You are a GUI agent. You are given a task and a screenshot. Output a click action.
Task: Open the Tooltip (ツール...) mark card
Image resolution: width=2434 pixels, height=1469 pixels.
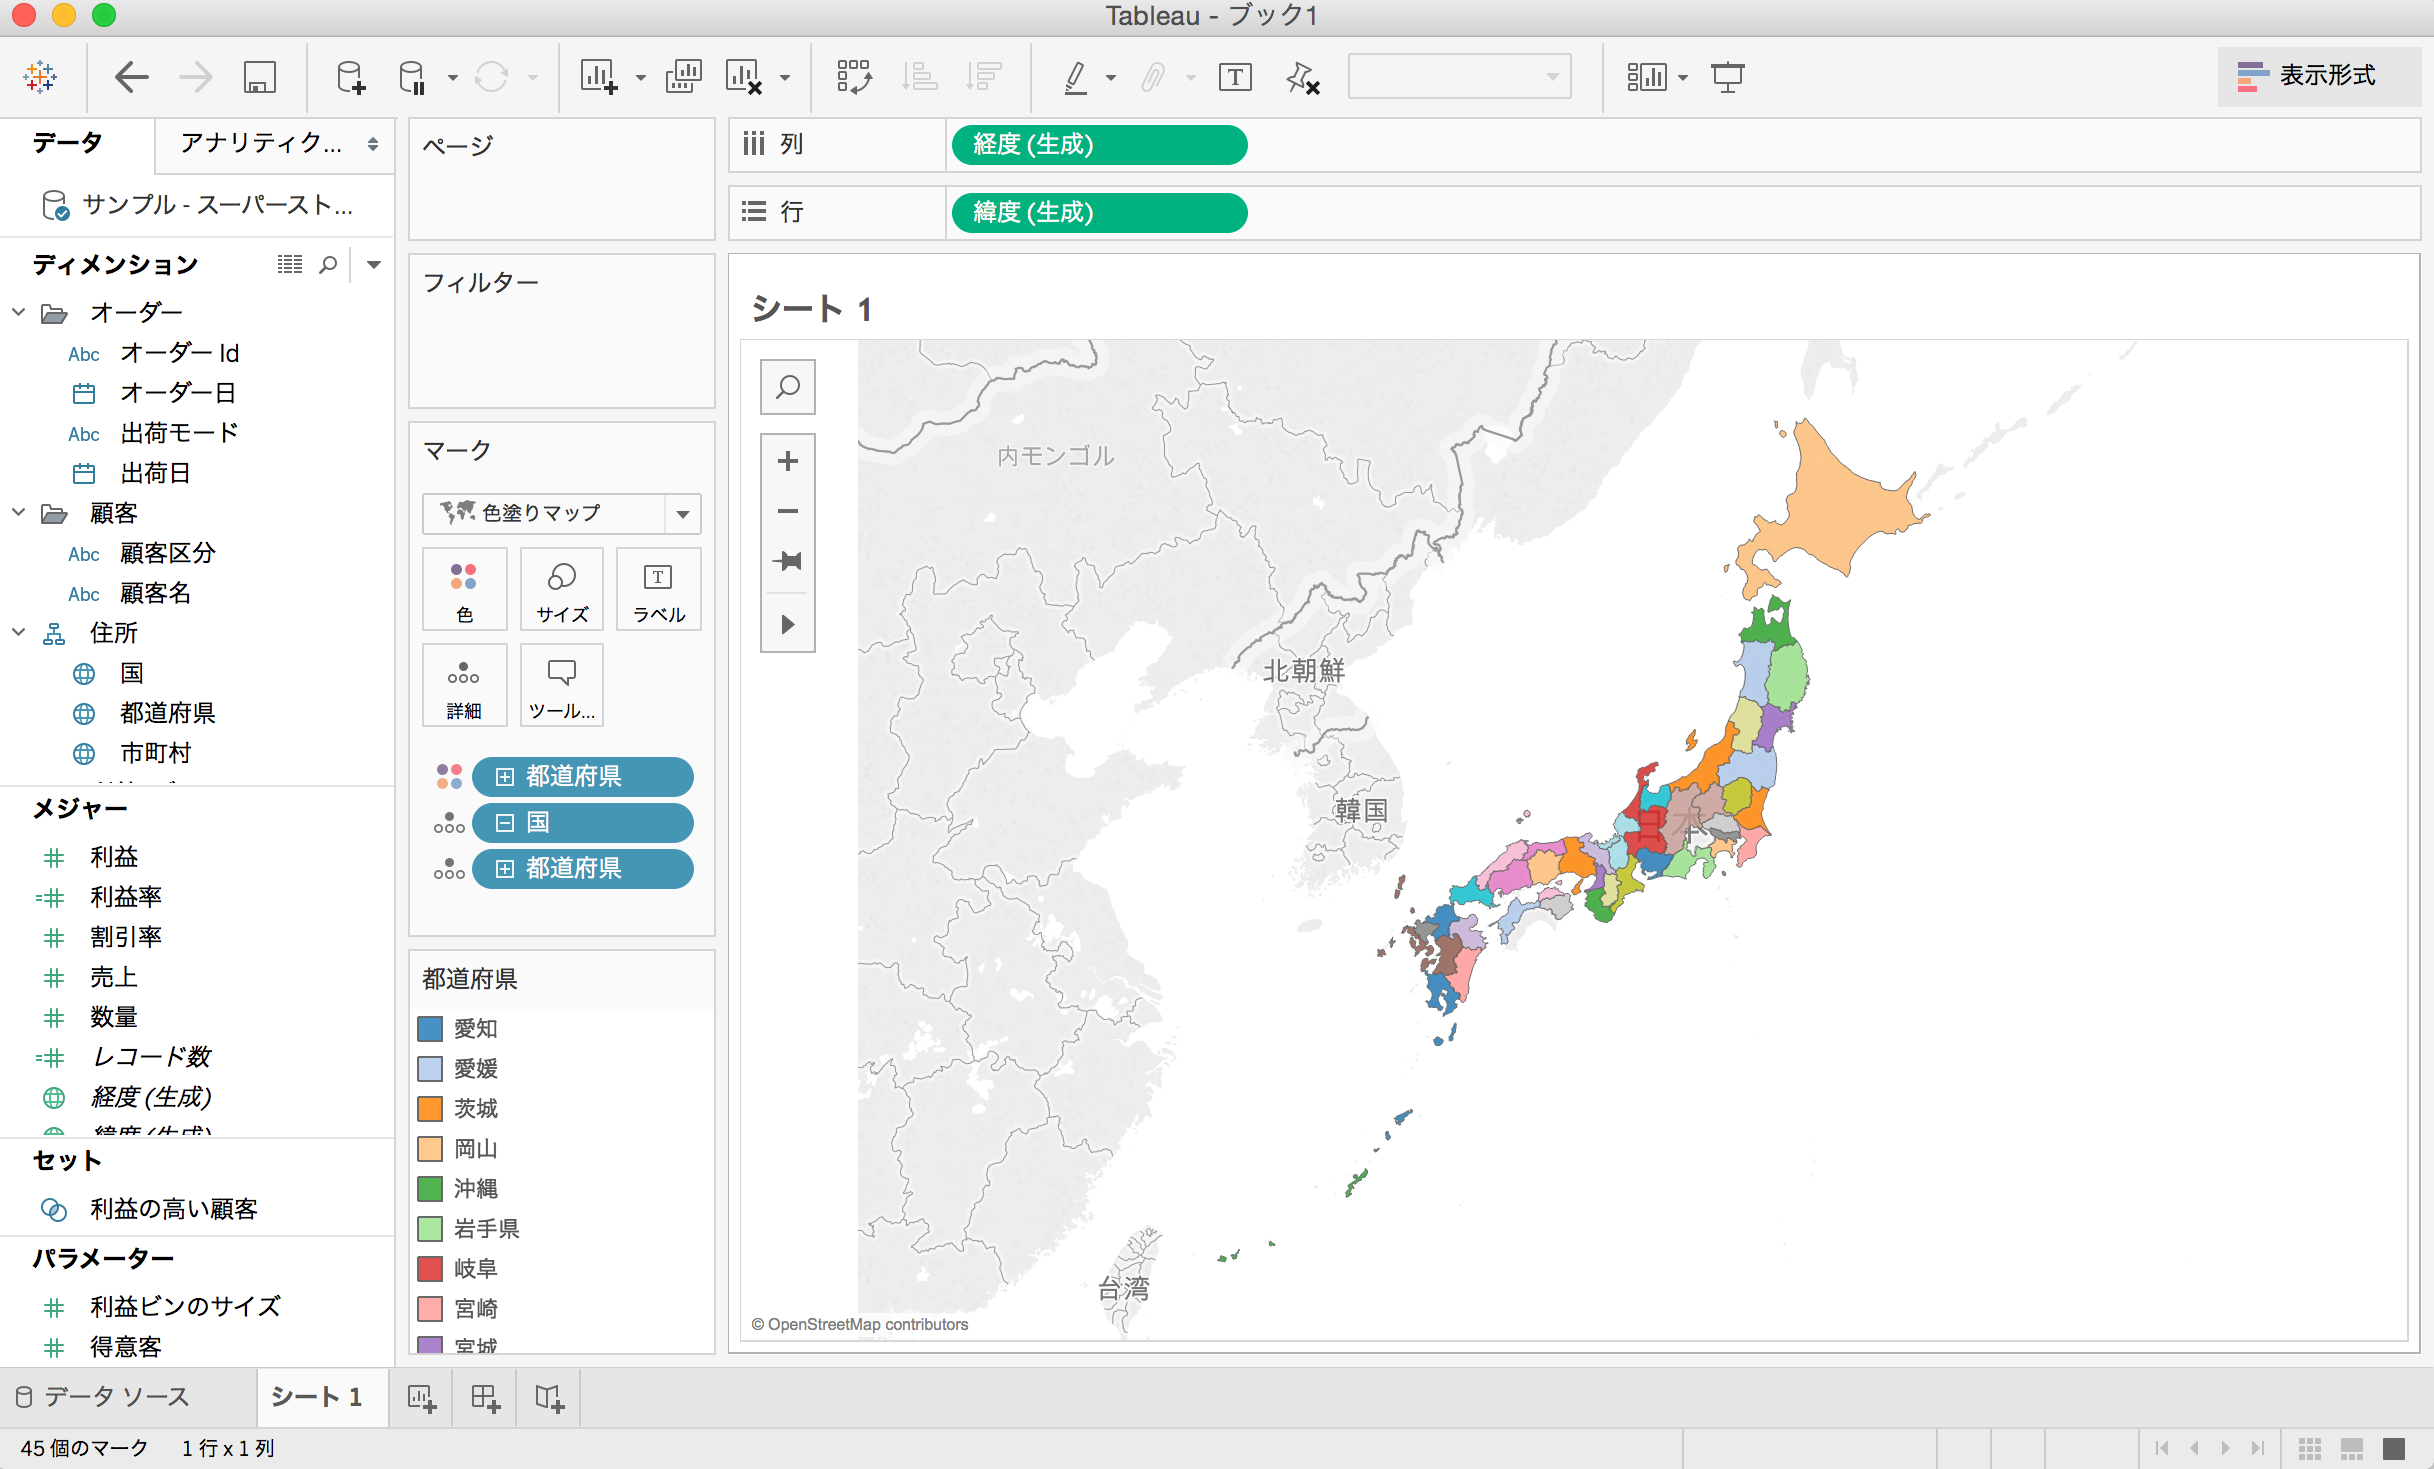pyautogui.click(x=562, y=685)
